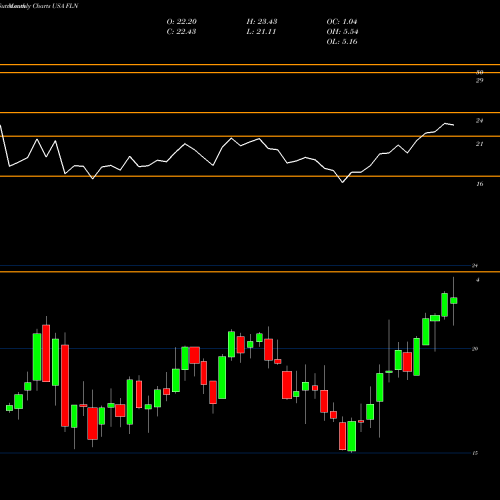Click the low value 'L: 21.11'
Screen dimensions: 500x500
(261, 32)
